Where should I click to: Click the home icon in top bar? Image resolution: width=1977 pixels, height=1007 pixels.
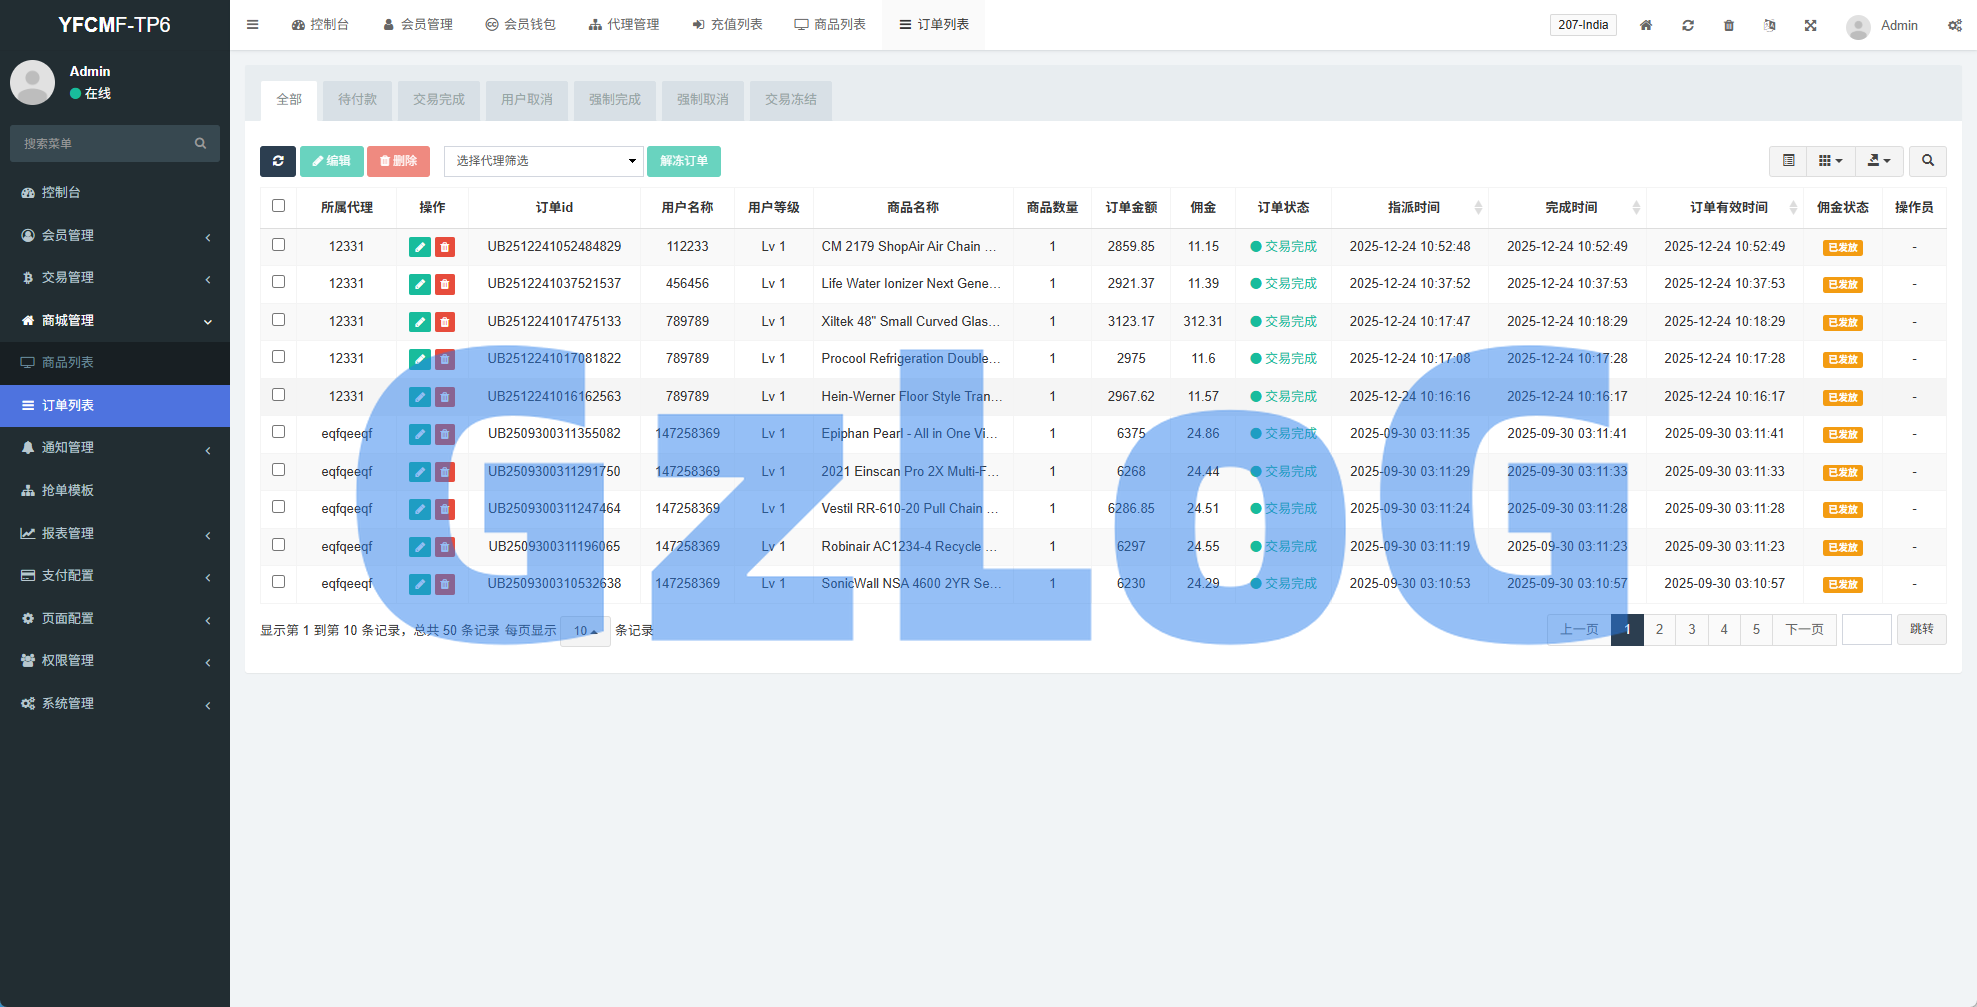coord(1645,25)
